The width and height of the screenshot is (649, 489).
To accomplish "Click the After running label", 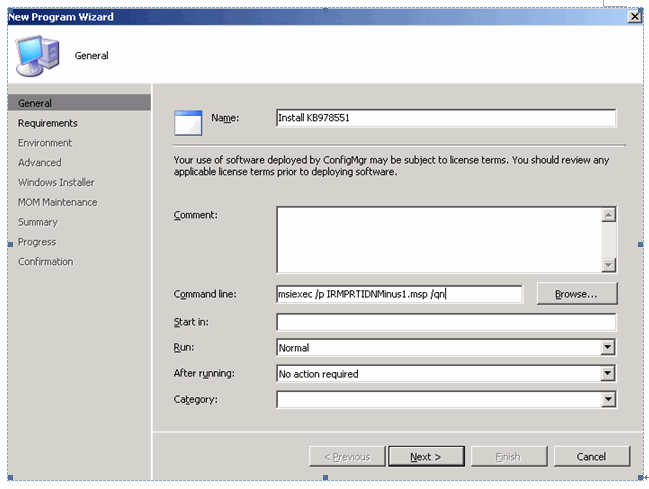I will coord(204,373).
